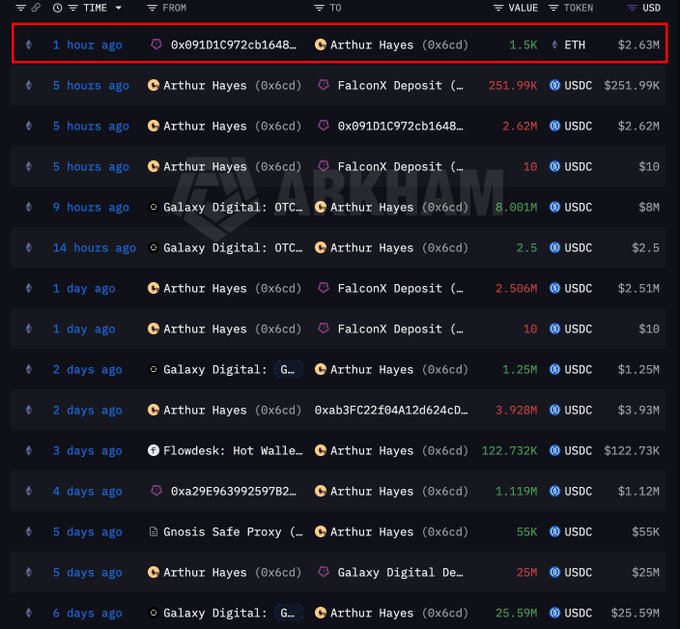Open the address 0xa29E963992597B2
The height and width of the screenshot is (629, 680).
click(x=233, y=491)
